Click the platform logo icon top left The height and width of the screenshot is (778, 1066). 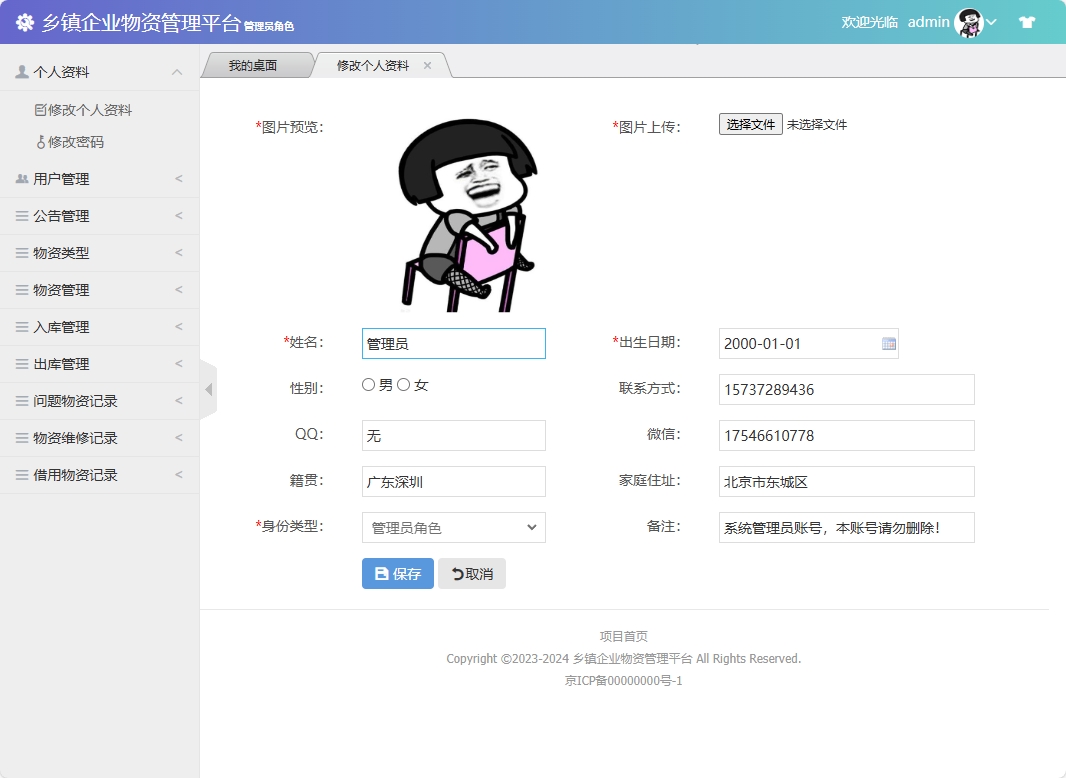pos(24,21)
